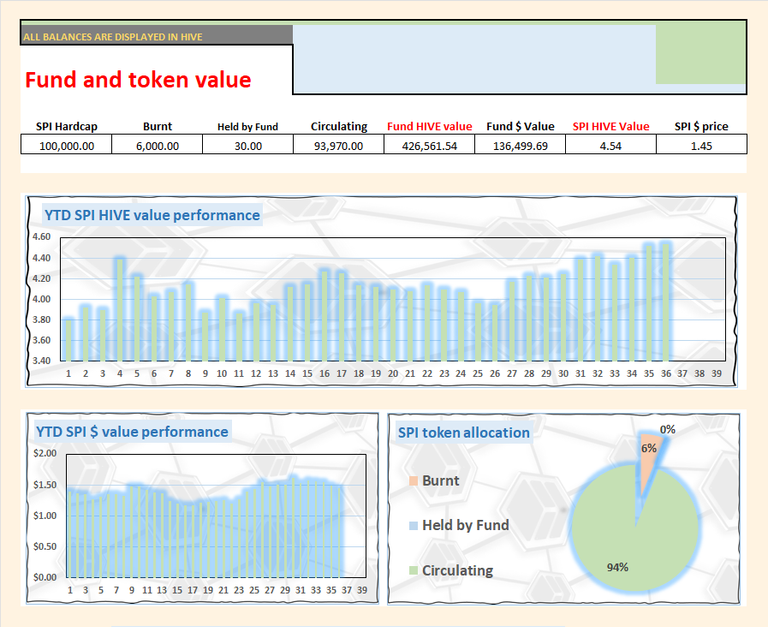Click the Burnt legend color swatch
This screenshot has width=768, height=627.
pos(413,481)
